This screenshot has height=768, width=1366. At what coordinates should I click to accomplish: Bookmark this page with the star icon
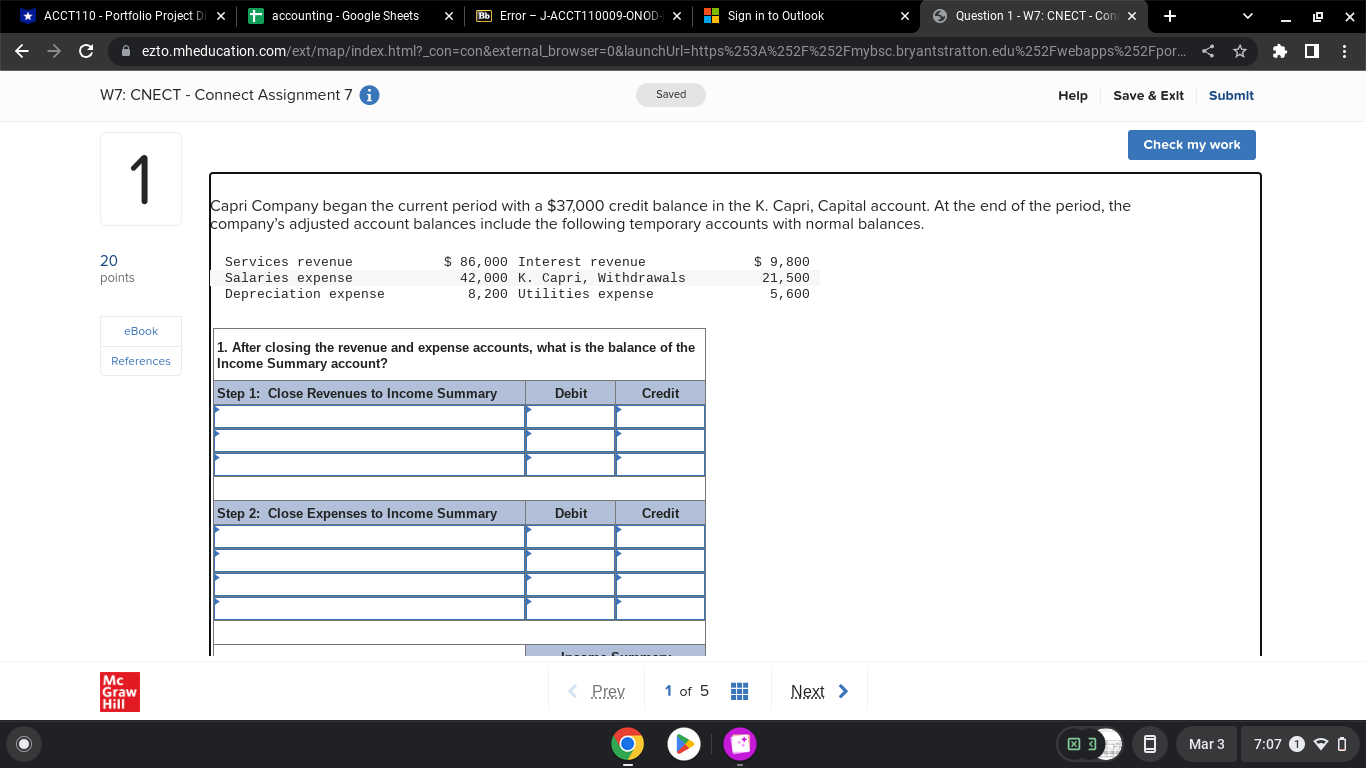point(1240,51)
